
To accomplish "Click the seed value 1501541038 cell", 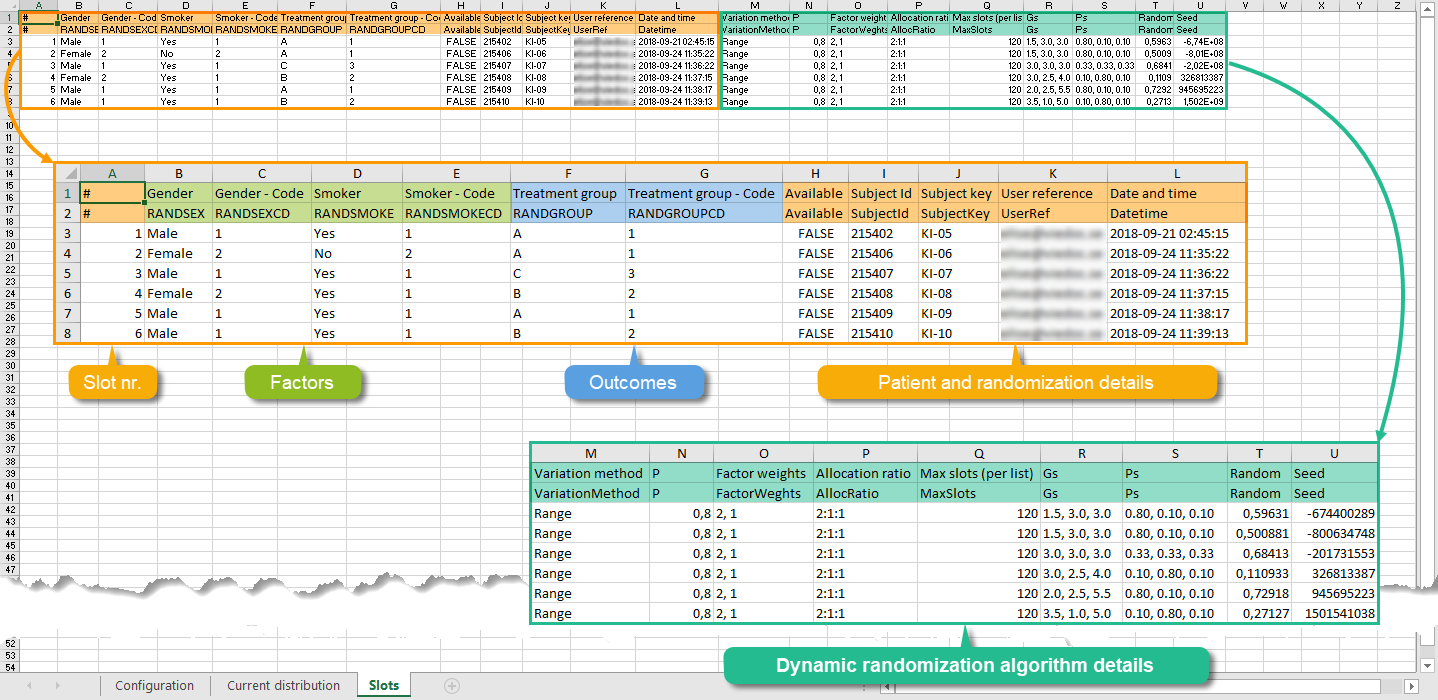I will [x=1333, y=613].
